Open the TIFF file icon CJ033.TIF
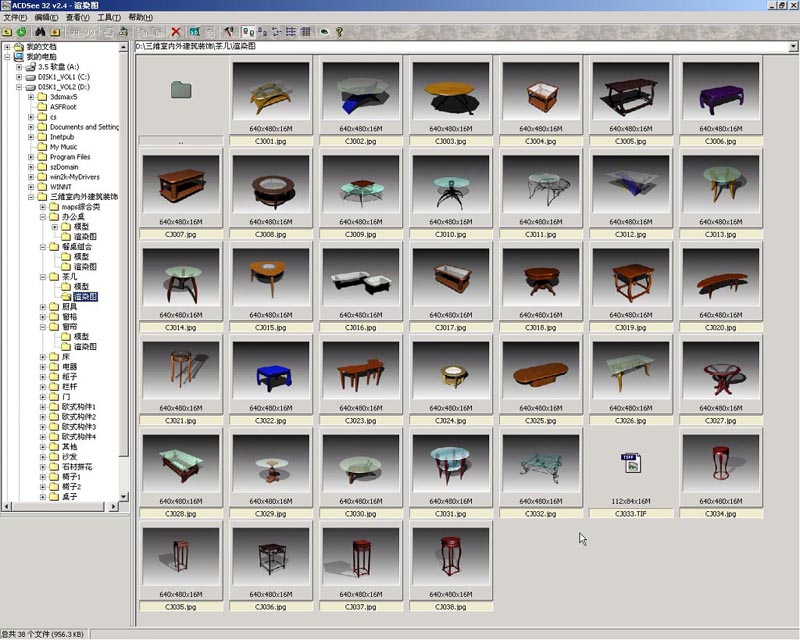 coord(630,462)
